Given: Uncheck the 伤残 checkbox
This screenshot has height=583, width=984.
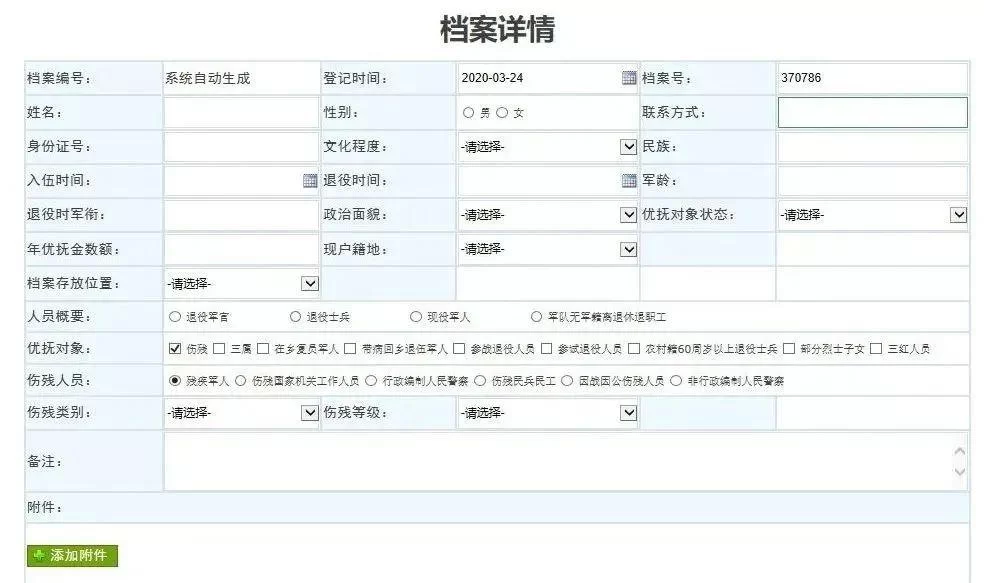Looking at the screenshot, I should 175,349.
